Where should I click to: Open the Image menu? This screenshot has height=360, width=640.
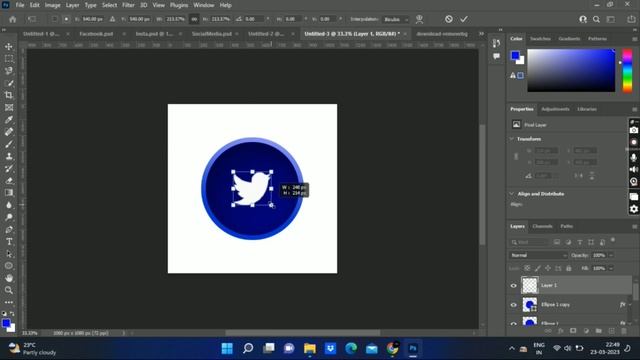pyautogui.click(x=52, y=5)
